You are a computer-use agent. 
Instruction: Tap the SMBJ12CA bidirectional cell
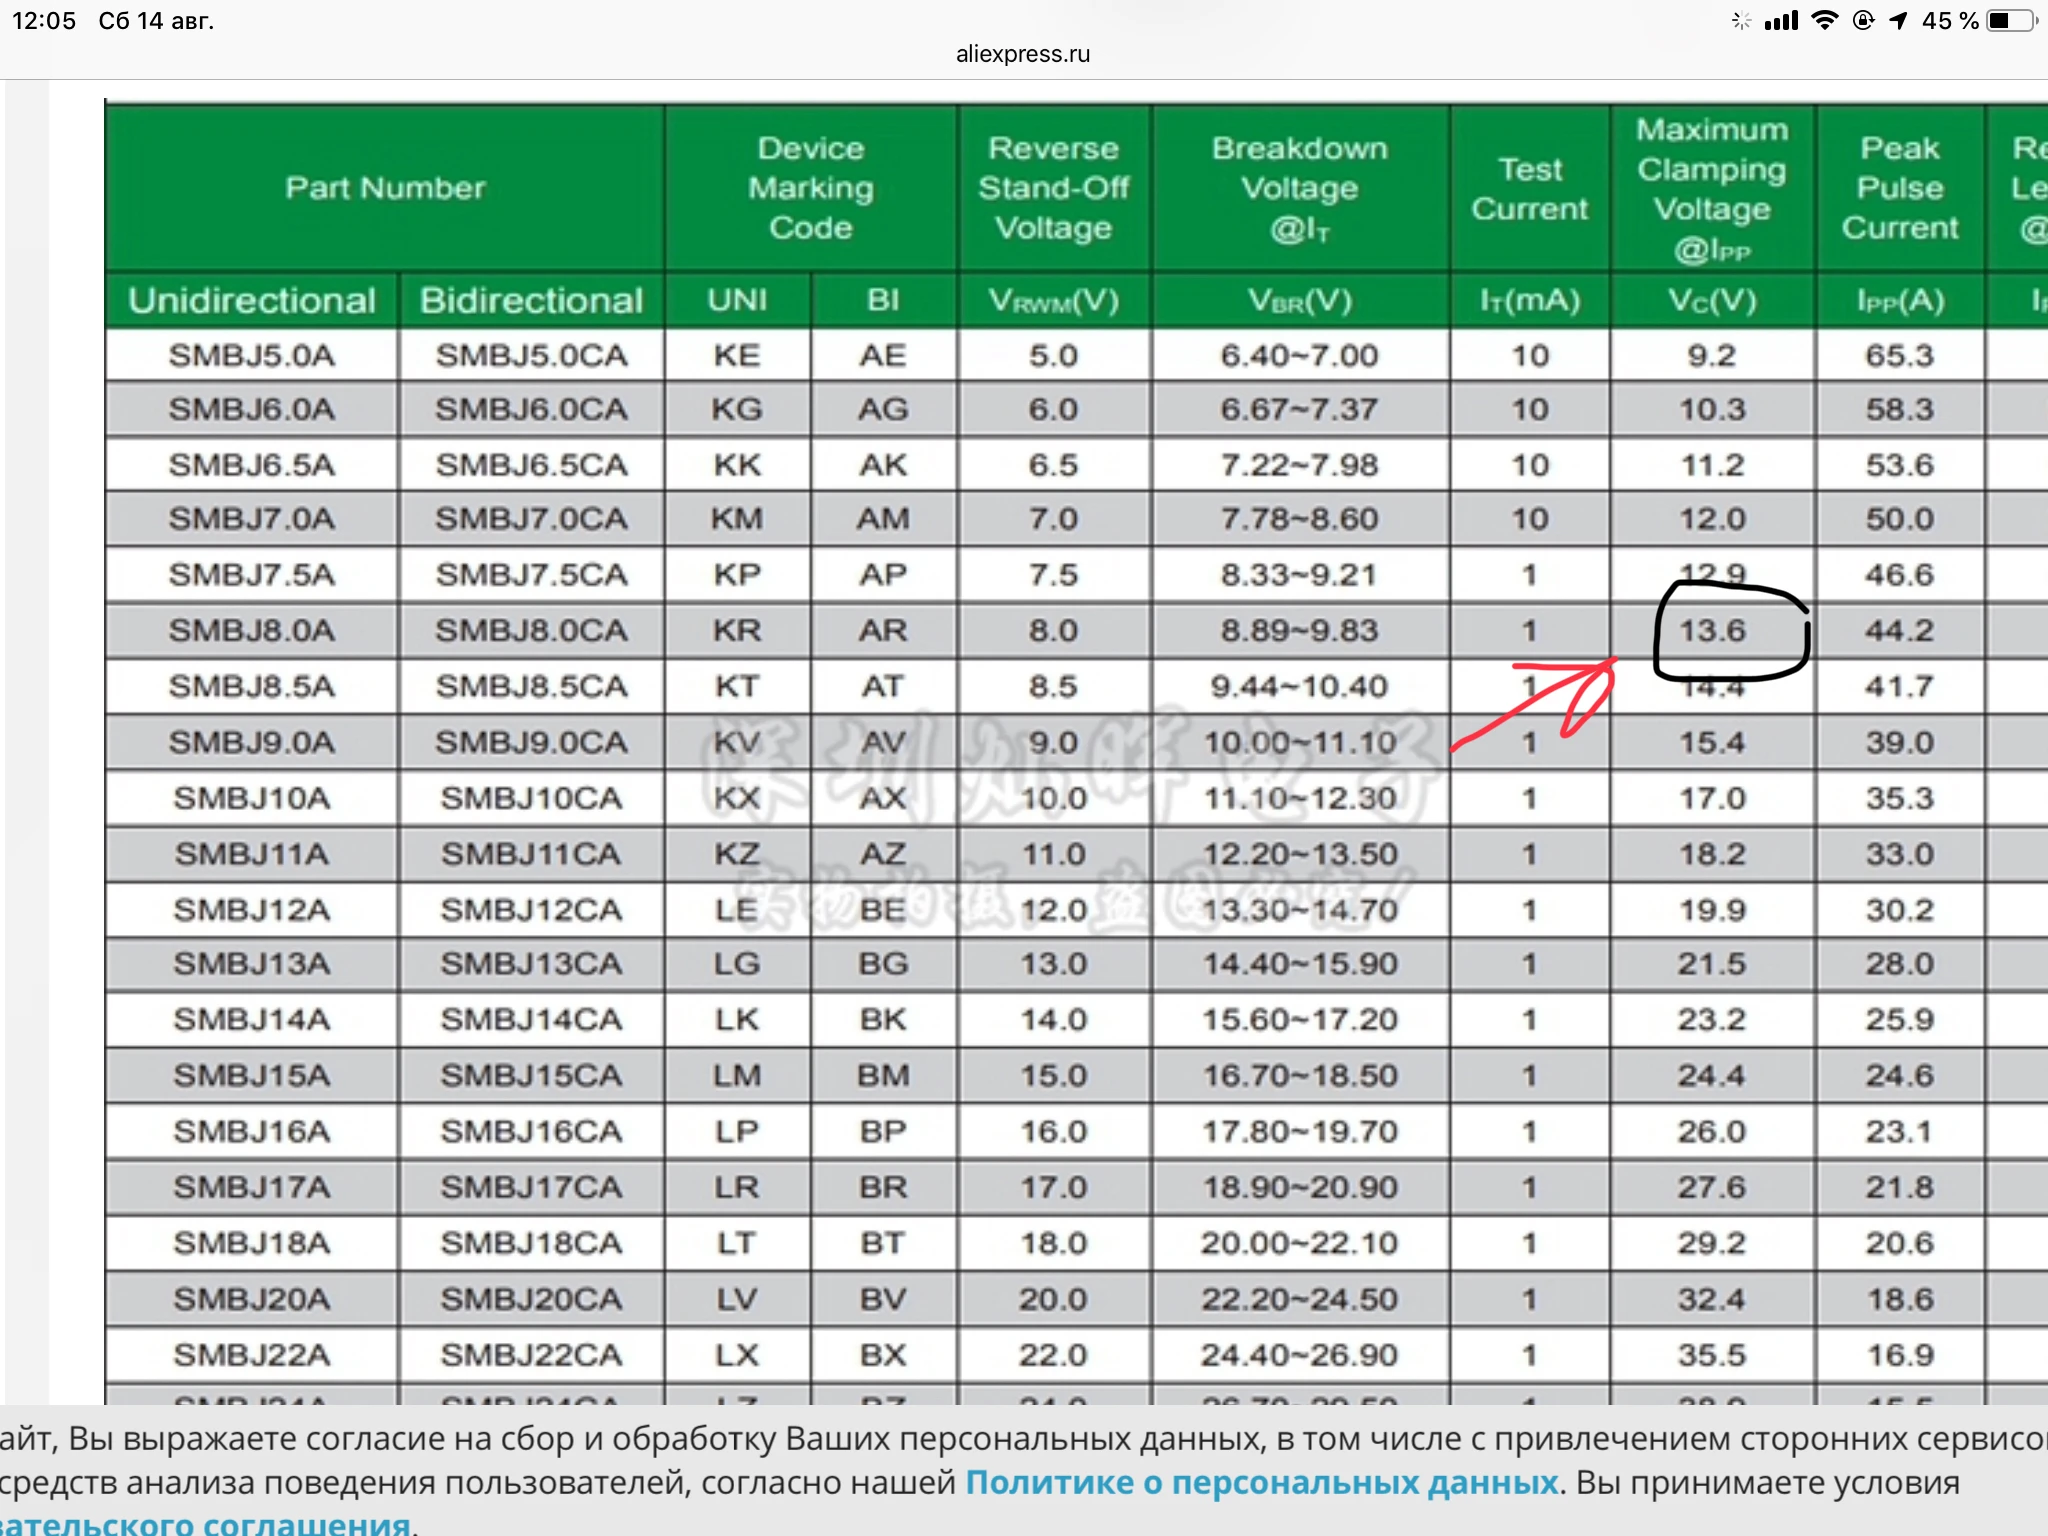point(531,910)
